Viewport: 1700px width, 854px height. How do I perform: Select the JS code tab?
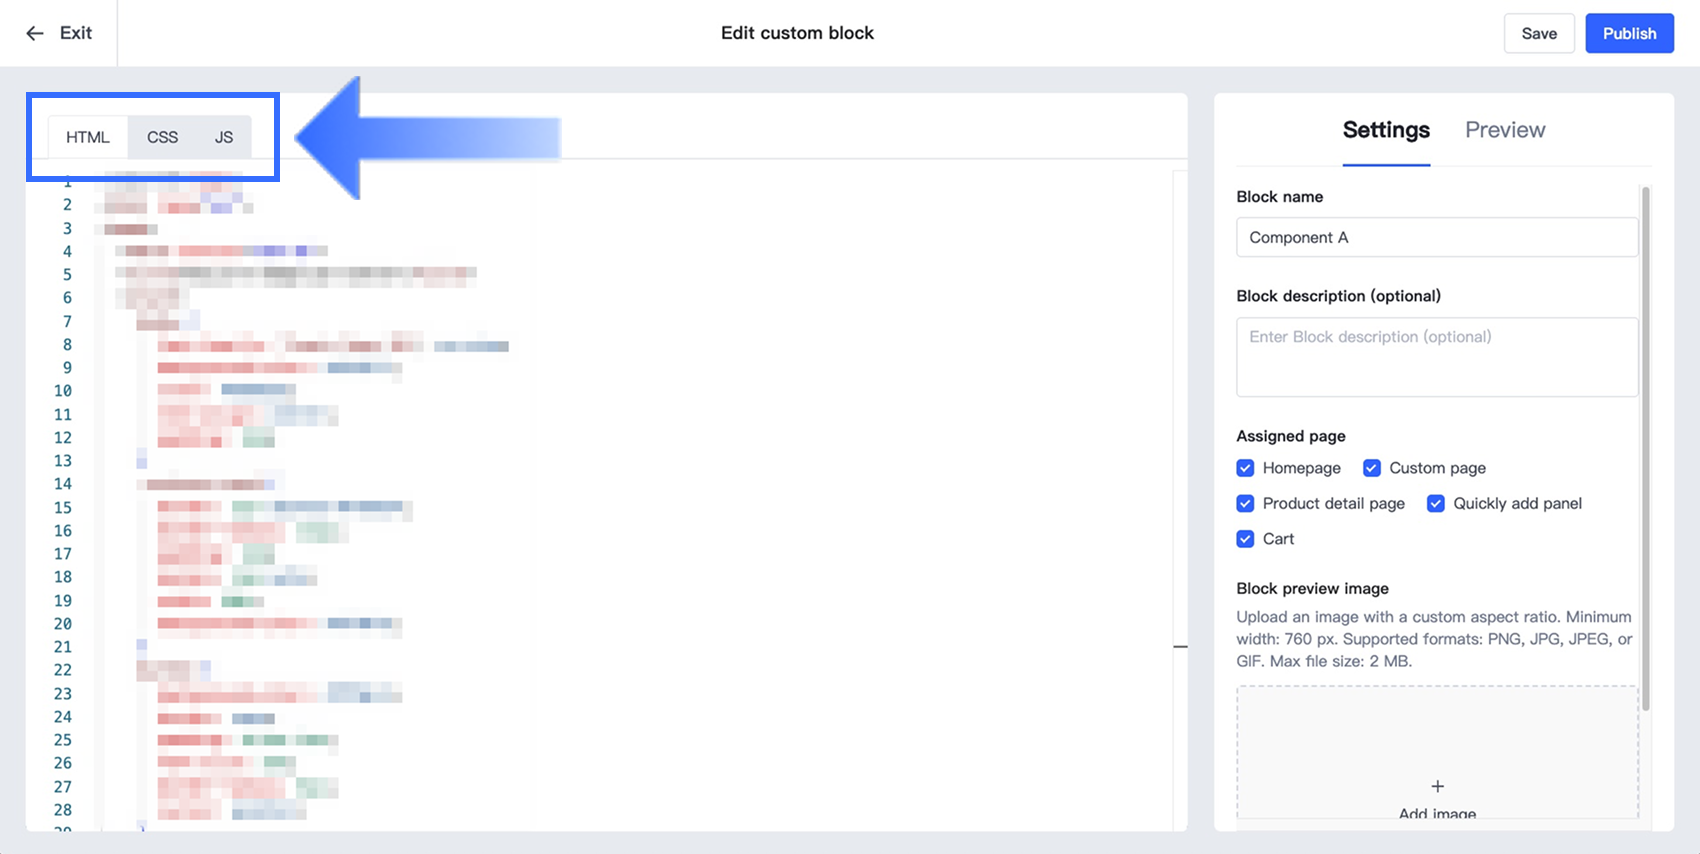(224, 137)
